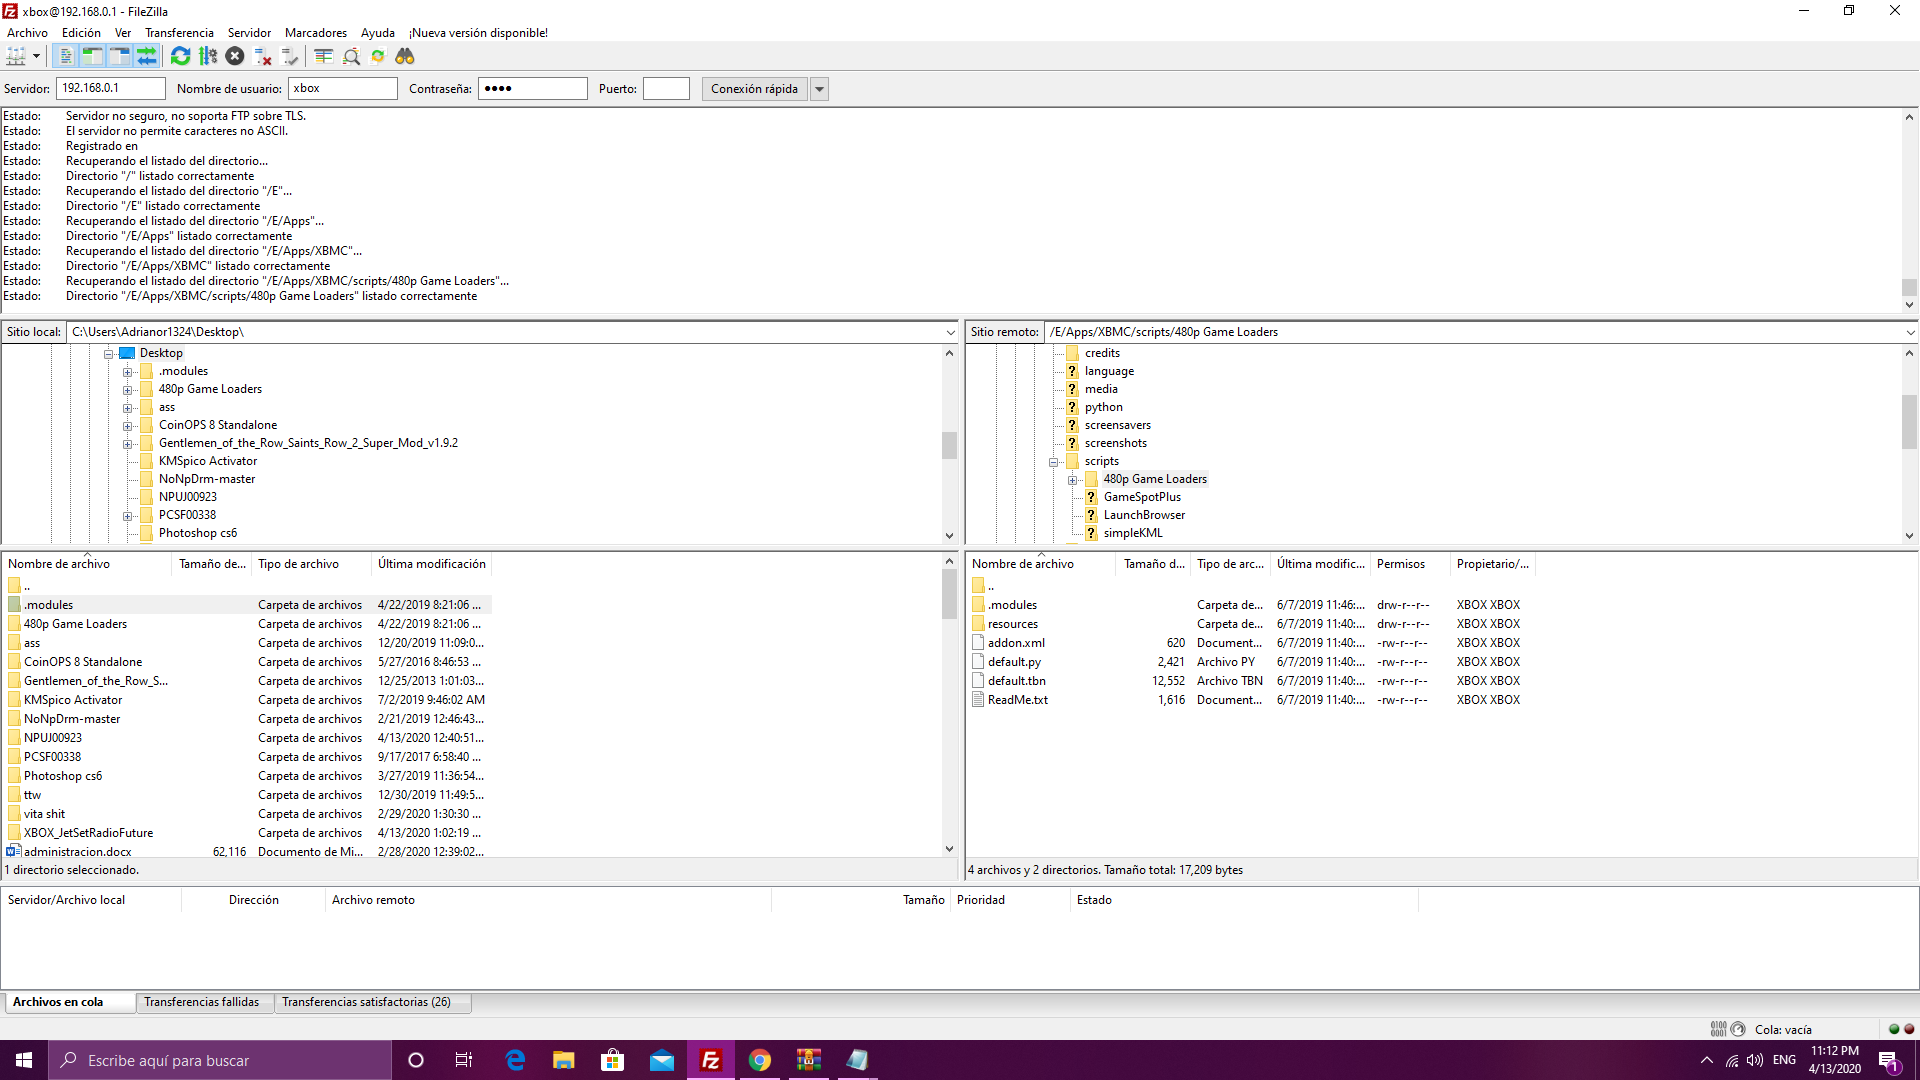Open the Edición menu

pos(81,33)
